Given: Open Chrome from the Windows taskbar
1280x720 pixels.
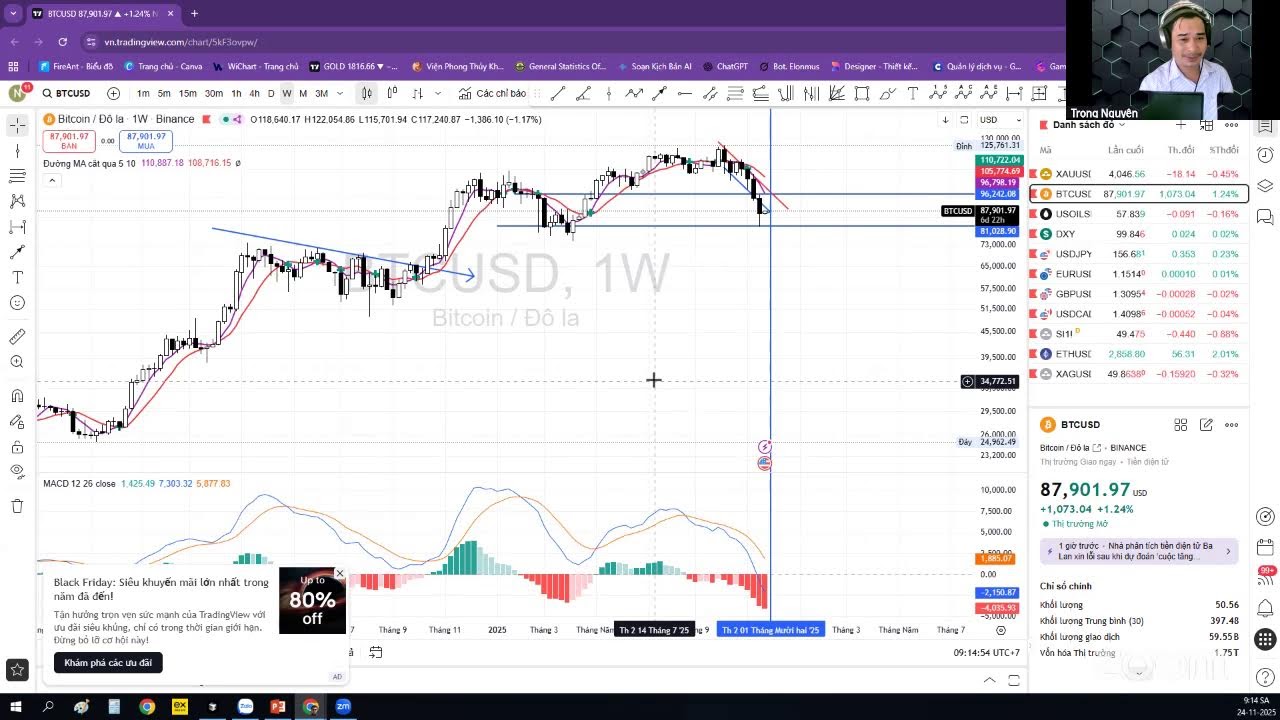Looking at the screenshot, I should coord(147,706).
